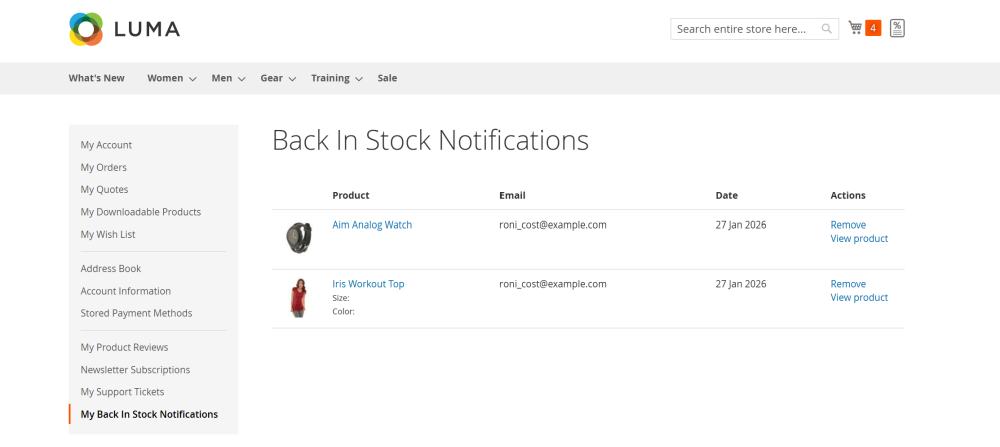Open My Support Tickets link
This screenshot has height=447, width=1000.
coord(122,392)
